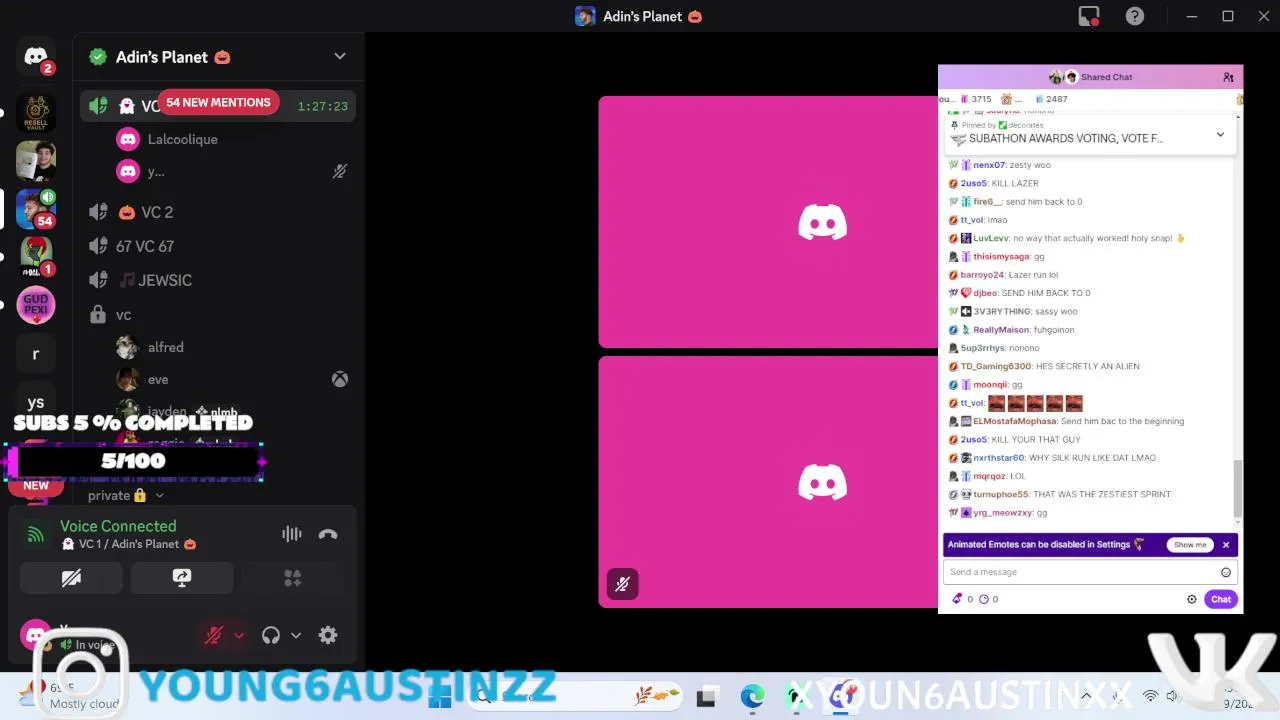
Task: Open taskbar Wi-Fi network icon
Action: point(1151,696)
